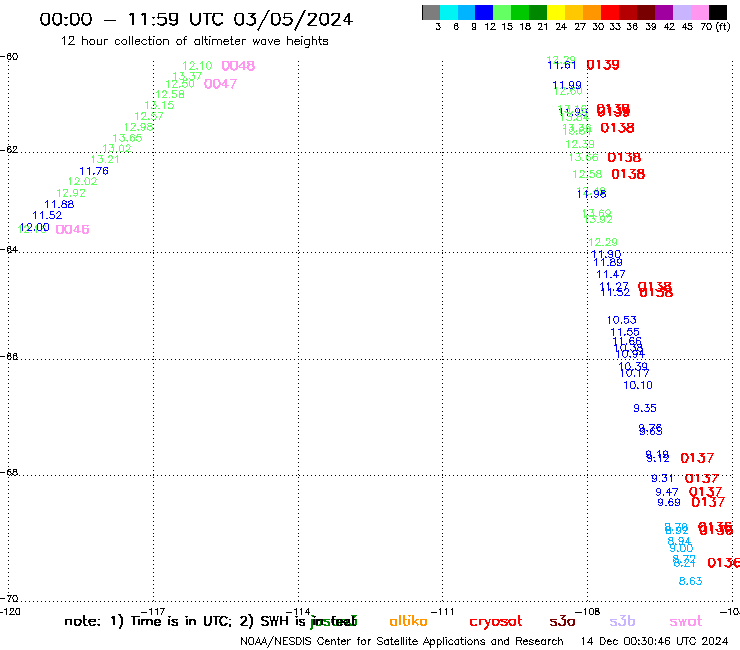Click the 'note: 1) Time is in UTC' footnote

click(x=148, y=621)
